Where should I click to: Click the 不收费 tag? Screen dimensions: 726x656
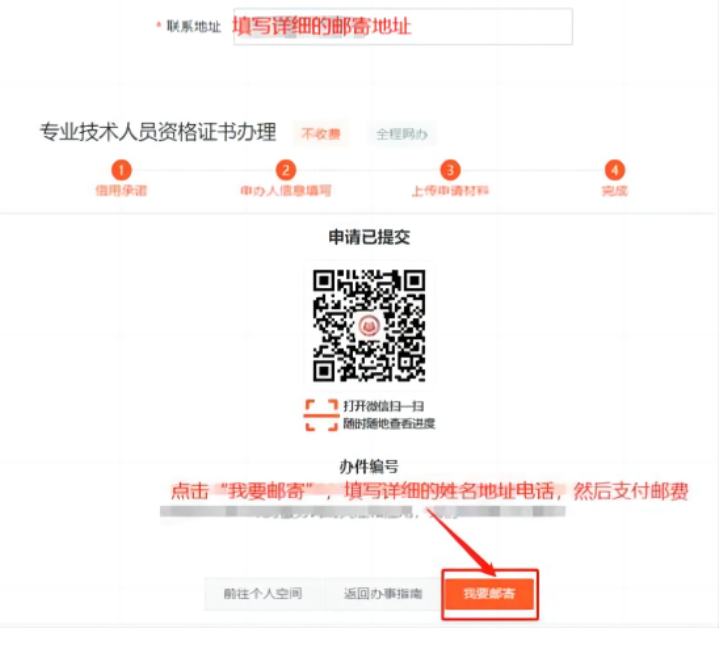pyautogui.click(x=320, y=134)
